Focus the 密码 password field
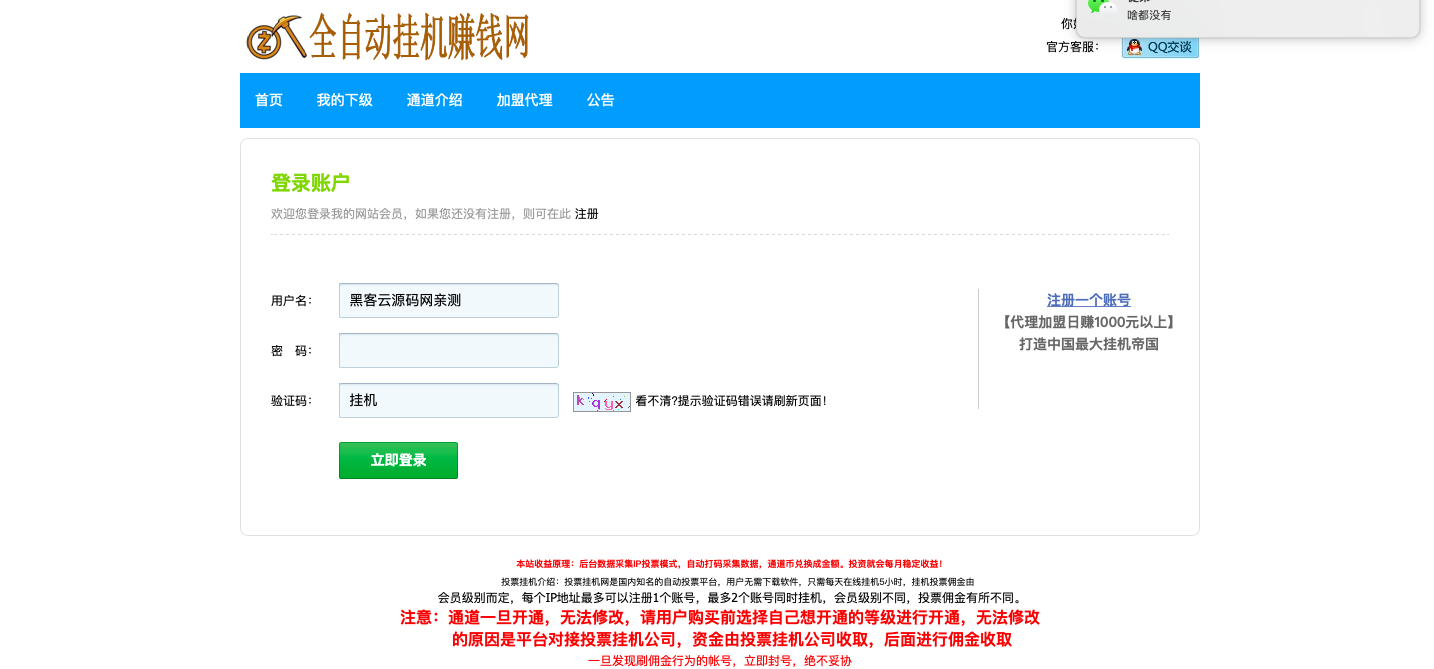This screenshot has width=1434, height=669. [448, 350]
